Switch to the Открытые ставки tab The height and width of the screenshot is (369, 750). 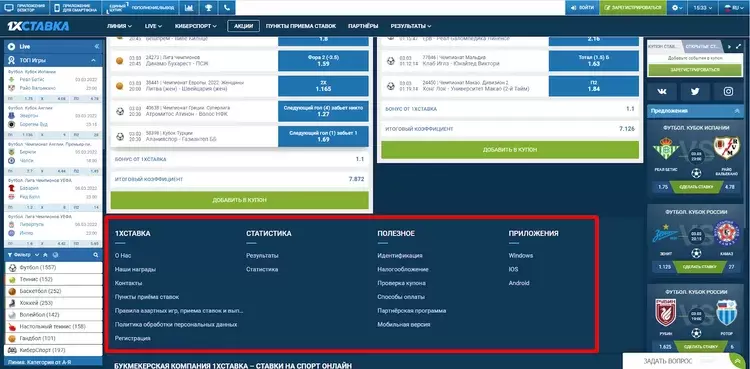tap(702, 46)
